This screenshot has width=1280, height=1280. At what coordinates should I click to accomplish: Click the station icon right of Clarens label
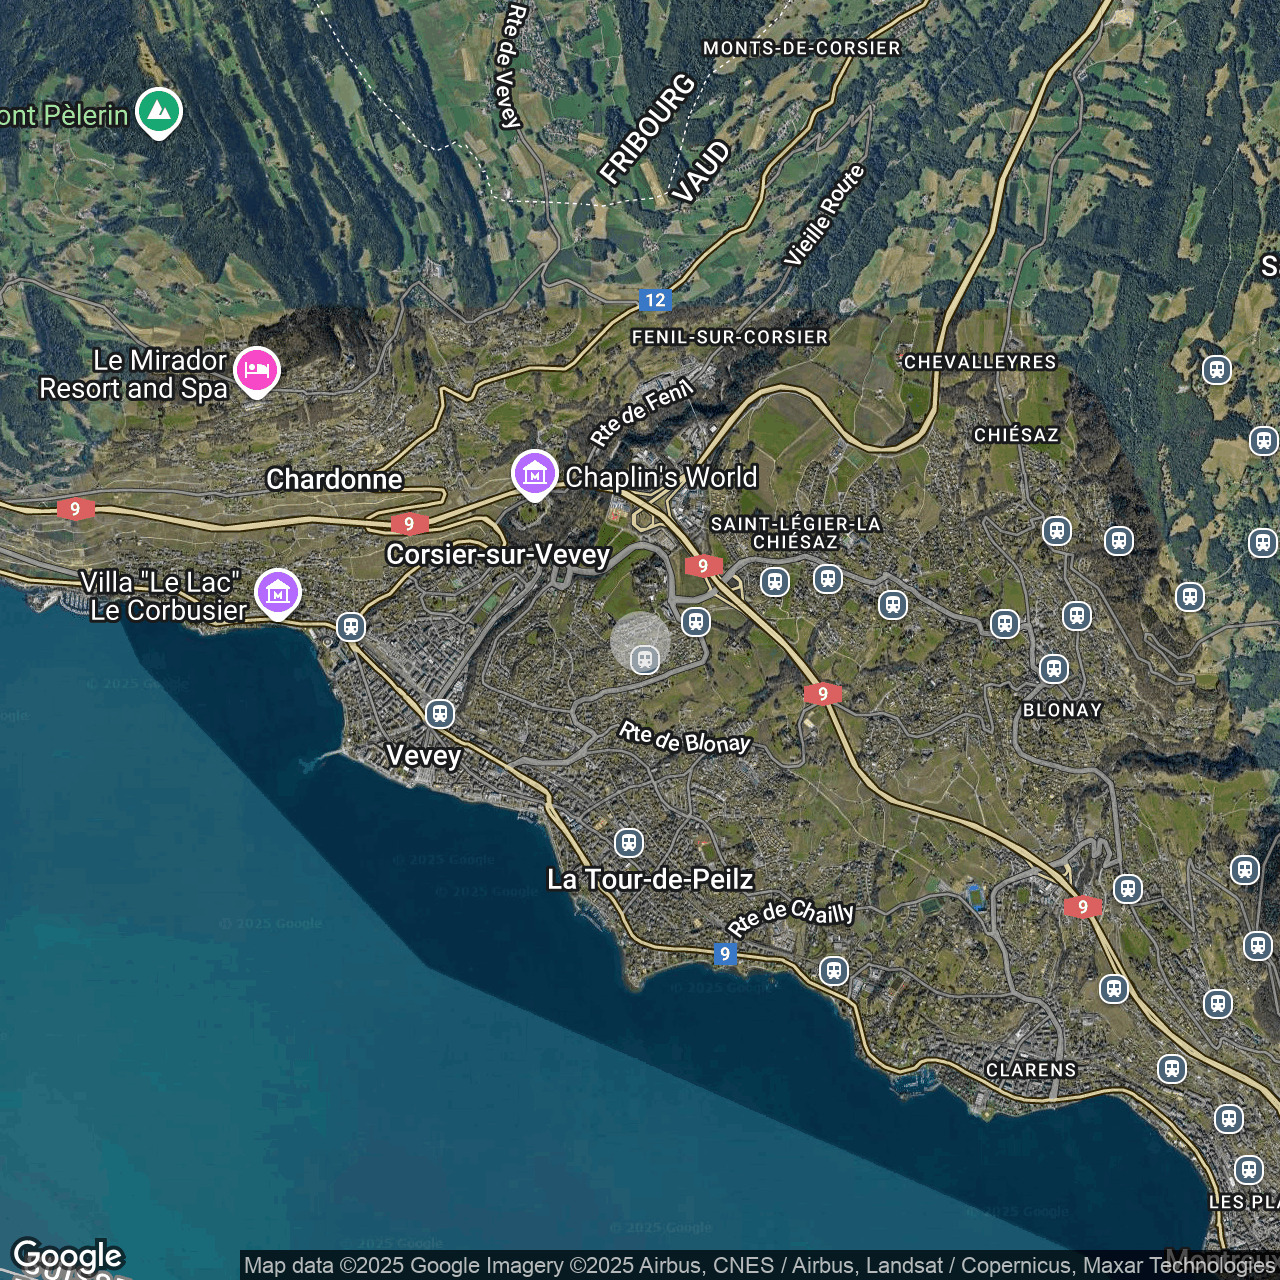[x=1171, y=1069]
